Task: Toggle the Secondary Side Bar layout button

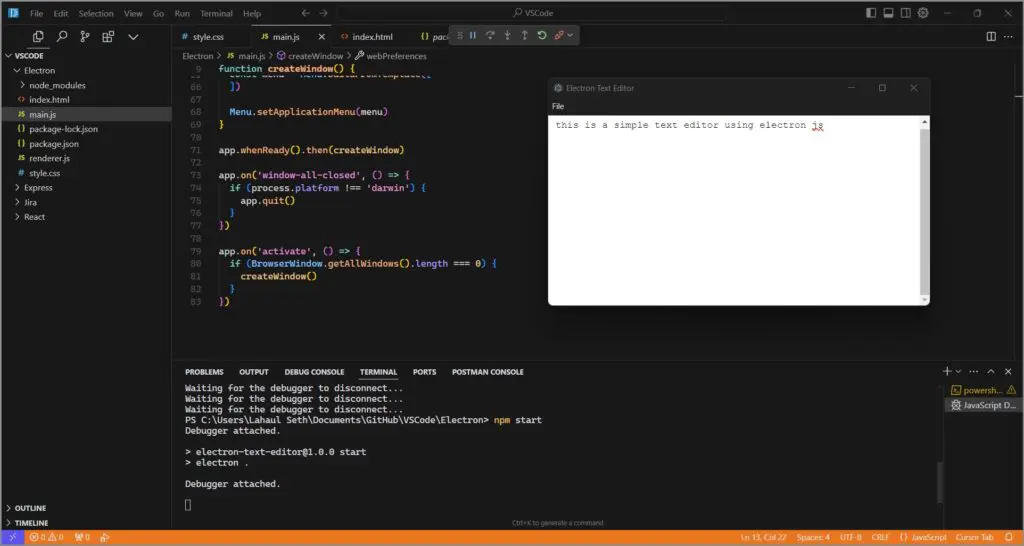Action: pyautogui.click(x=905, y=13)
